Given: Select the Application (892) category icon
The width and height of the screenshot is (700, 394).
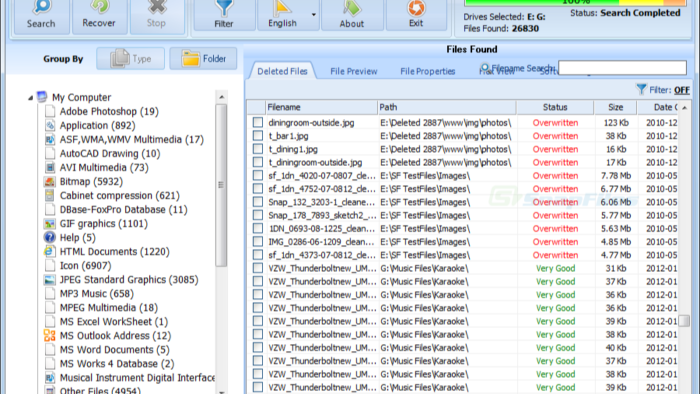Looking at the screenshot, I should (x=50, y=125).
